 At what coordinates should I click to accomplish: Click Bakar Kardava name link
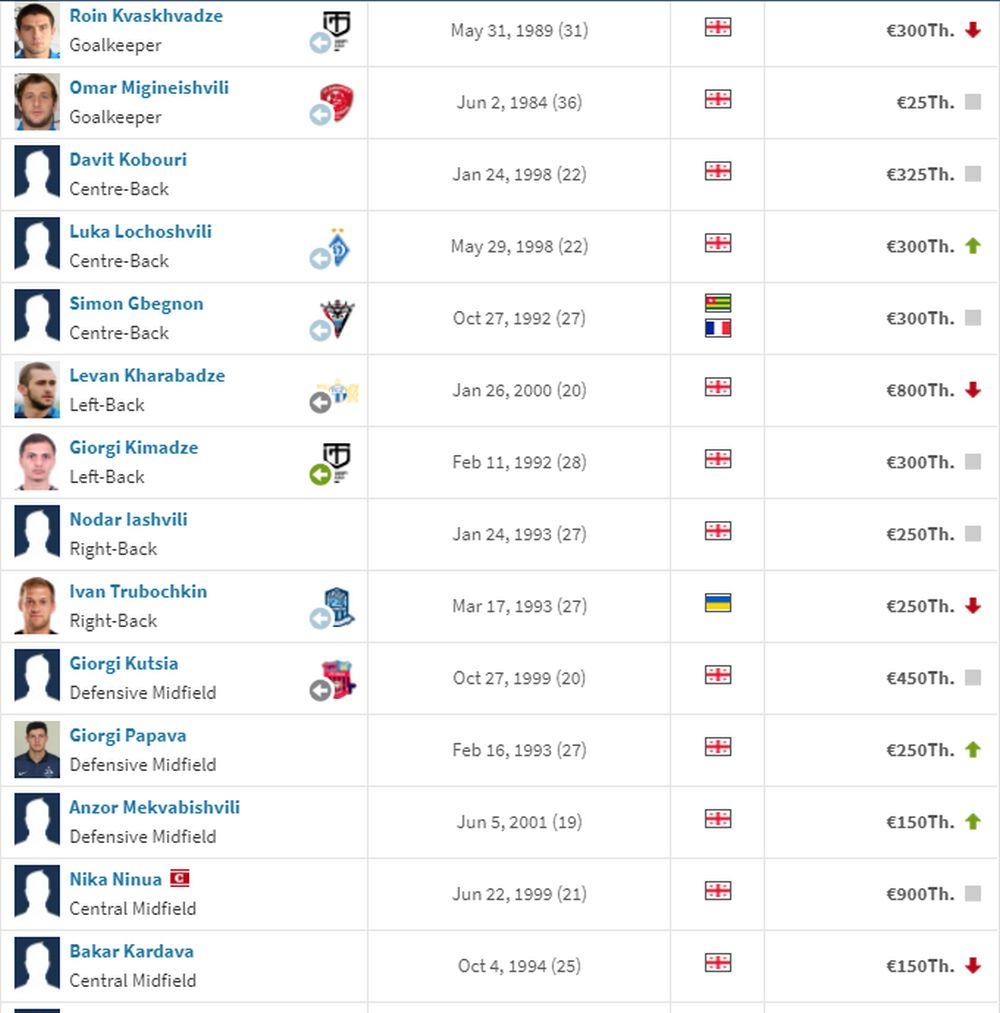click(131, 951)
